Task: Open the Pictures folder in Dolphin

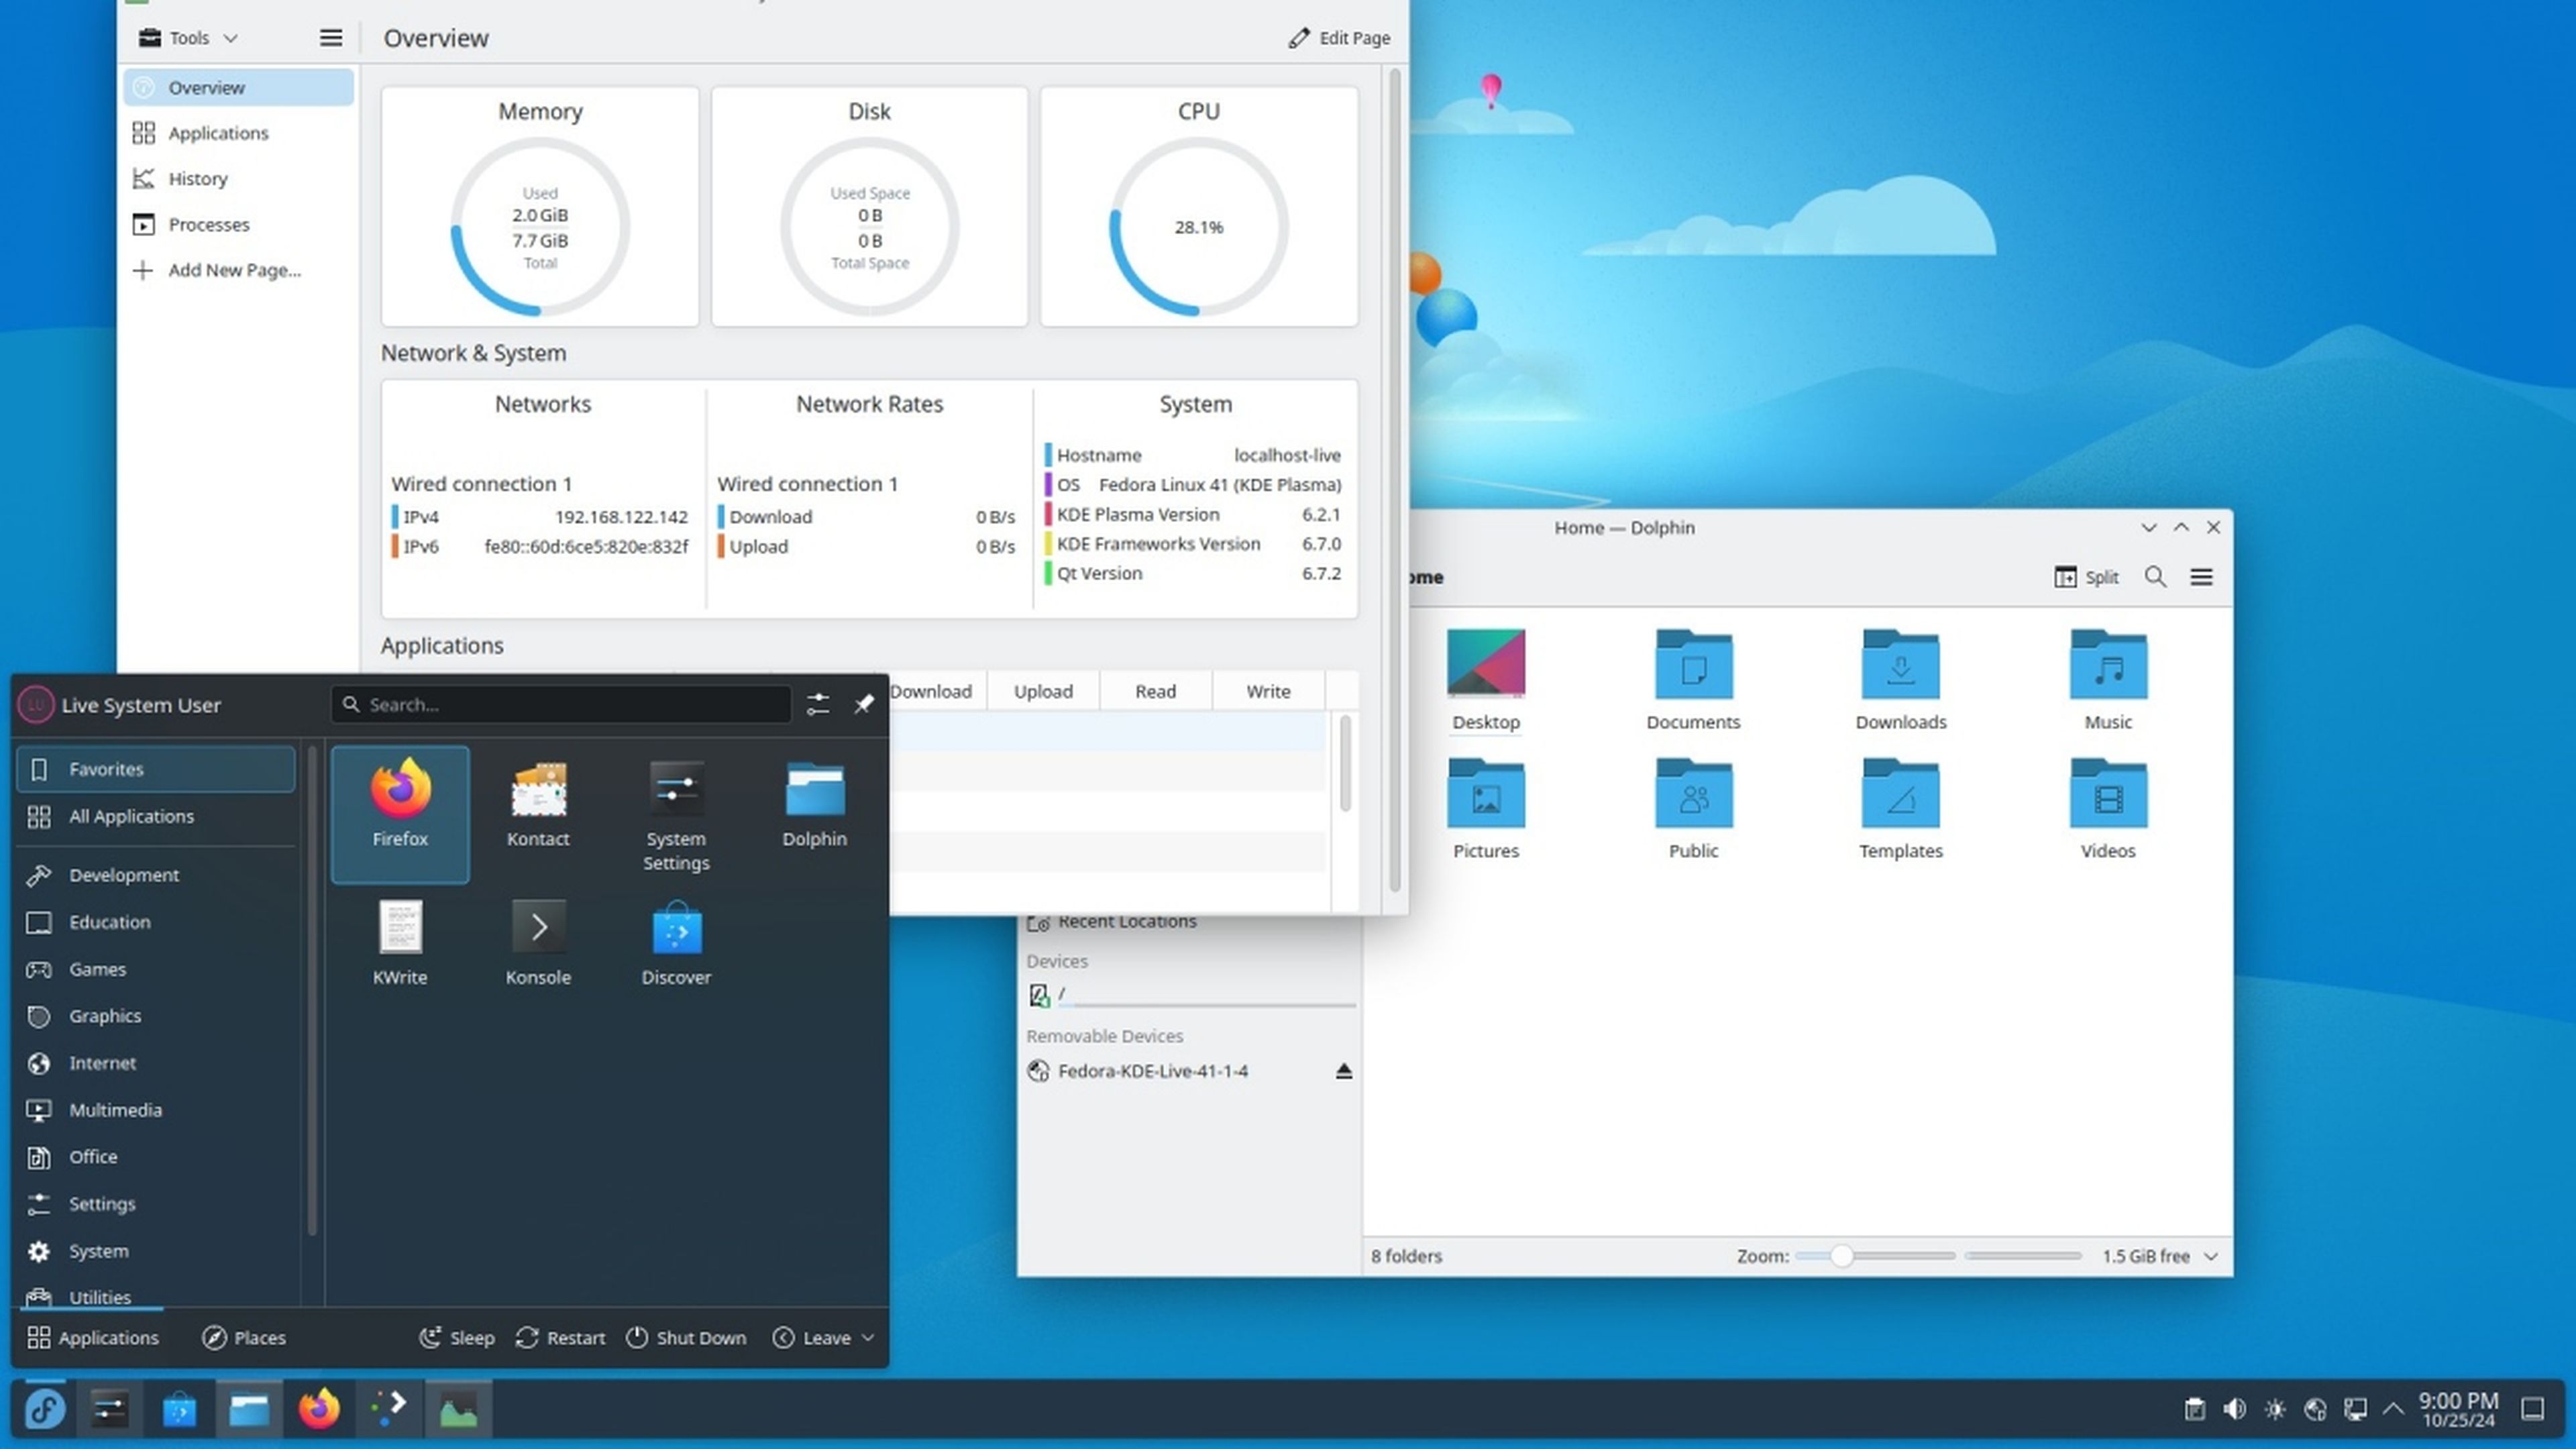Action: coord(1485,809)
